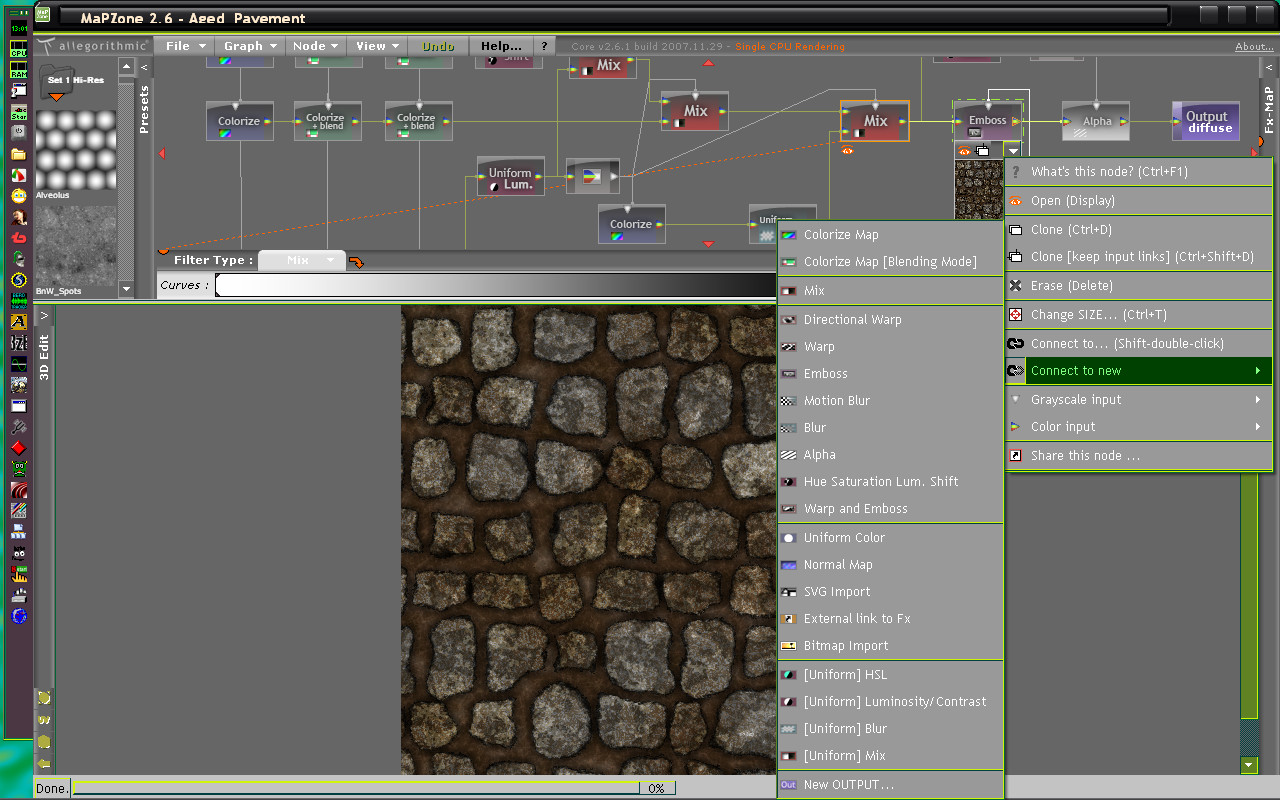Open the dropdown arrow under the Emboss node
1280x800 pixels.
1012,151
